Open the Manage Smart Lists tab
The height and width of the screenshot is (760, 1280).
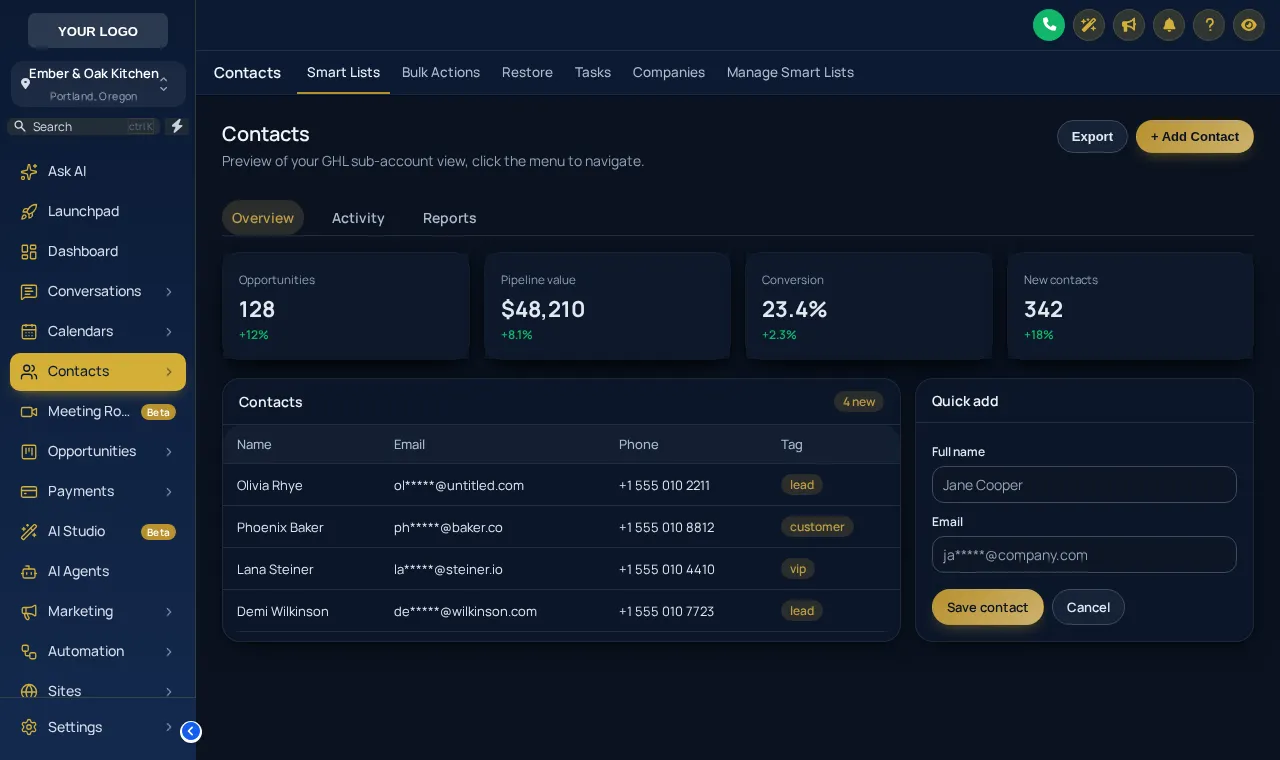[790, 72]
